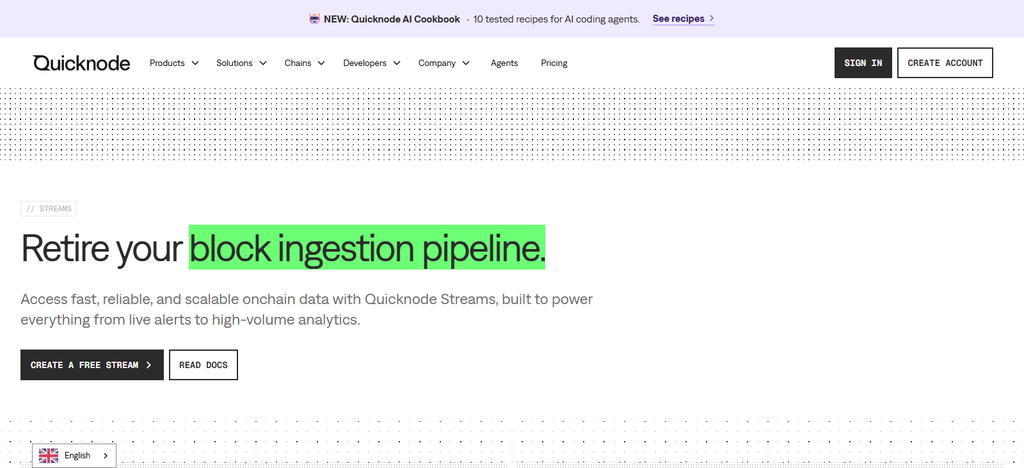
Task: Expand the Developers dropdown chevron
Action: pyautogui.click(x=396, y=63)
